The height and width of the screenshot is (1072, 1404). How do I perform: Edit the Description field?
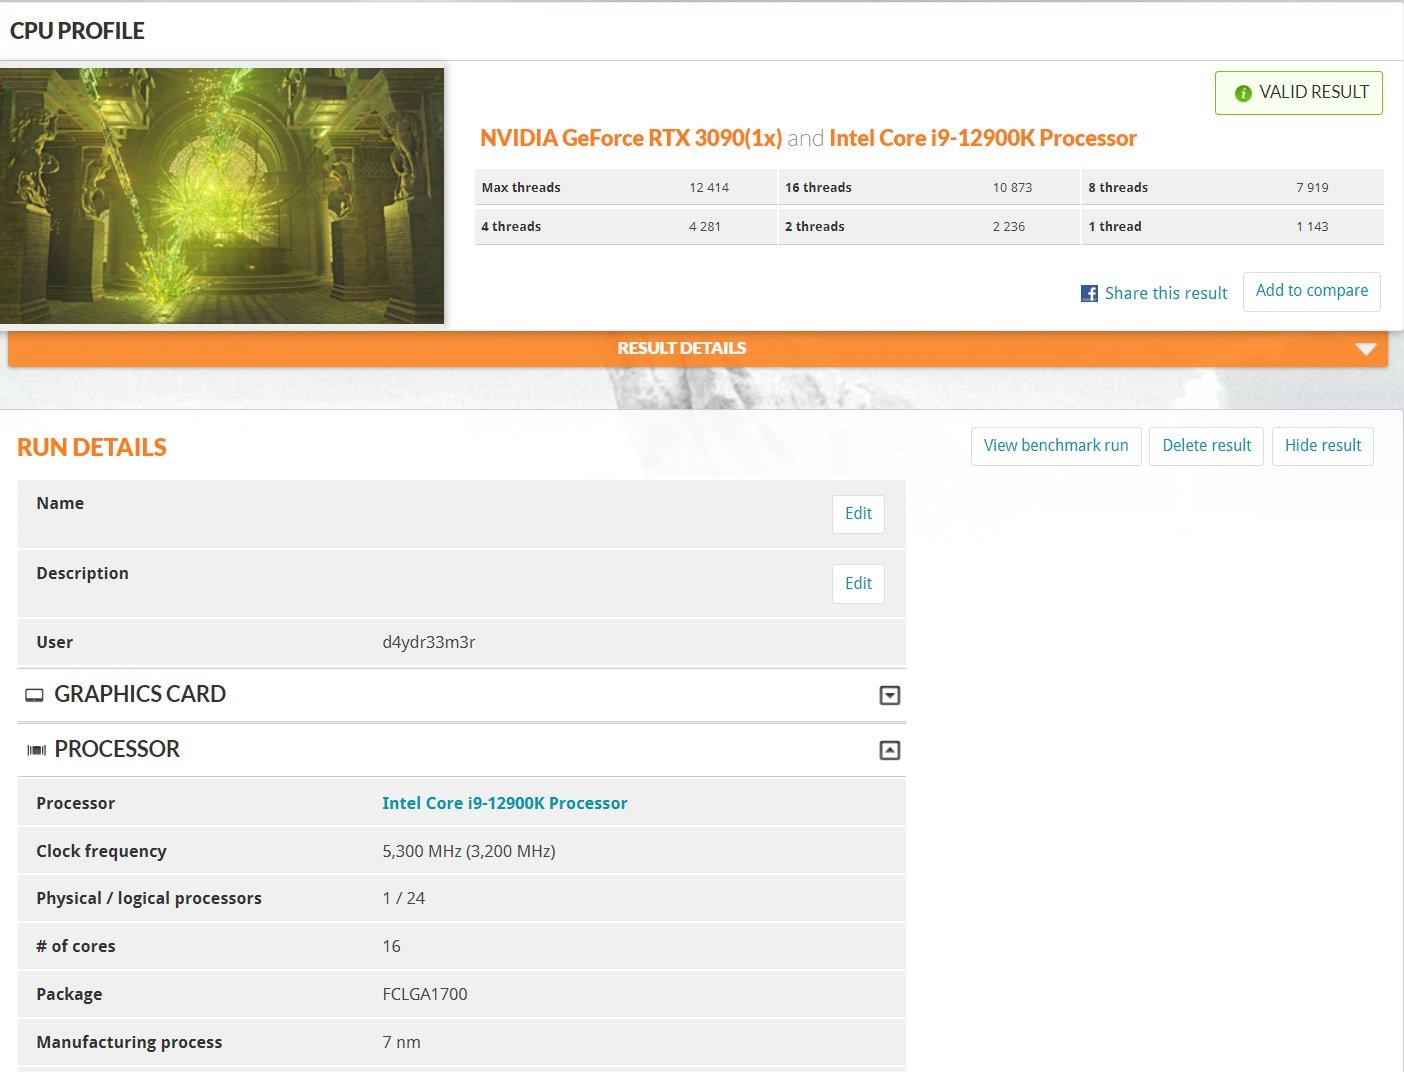click(x=858, y=584)
